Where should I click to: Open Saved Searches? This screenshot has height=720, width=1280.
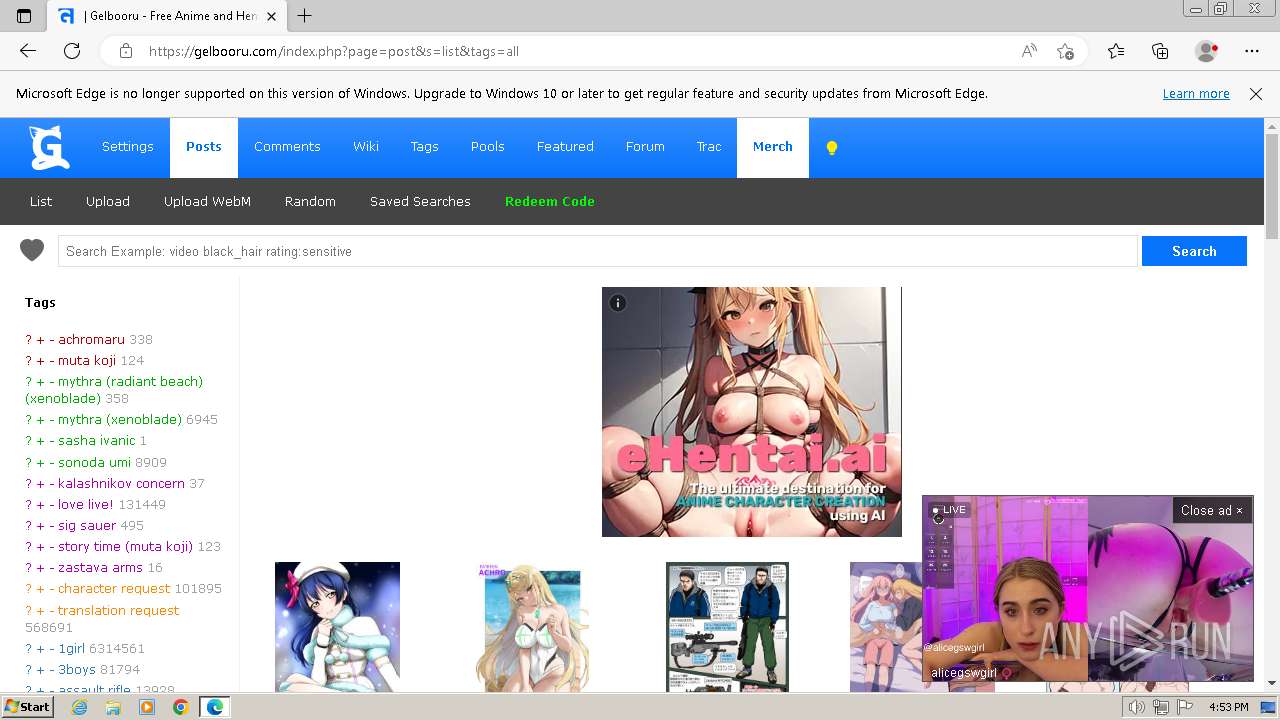[x=420, y=201]
